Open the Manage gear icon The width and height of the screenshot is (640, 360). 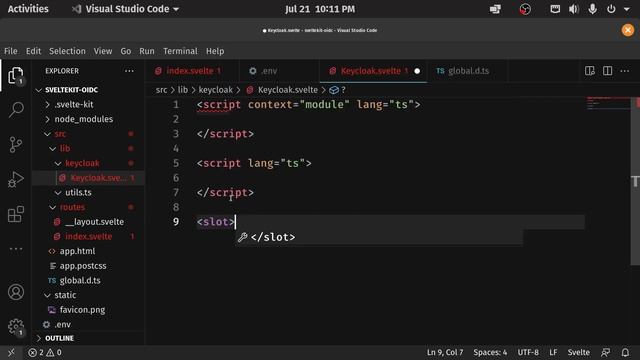point(16,327)
